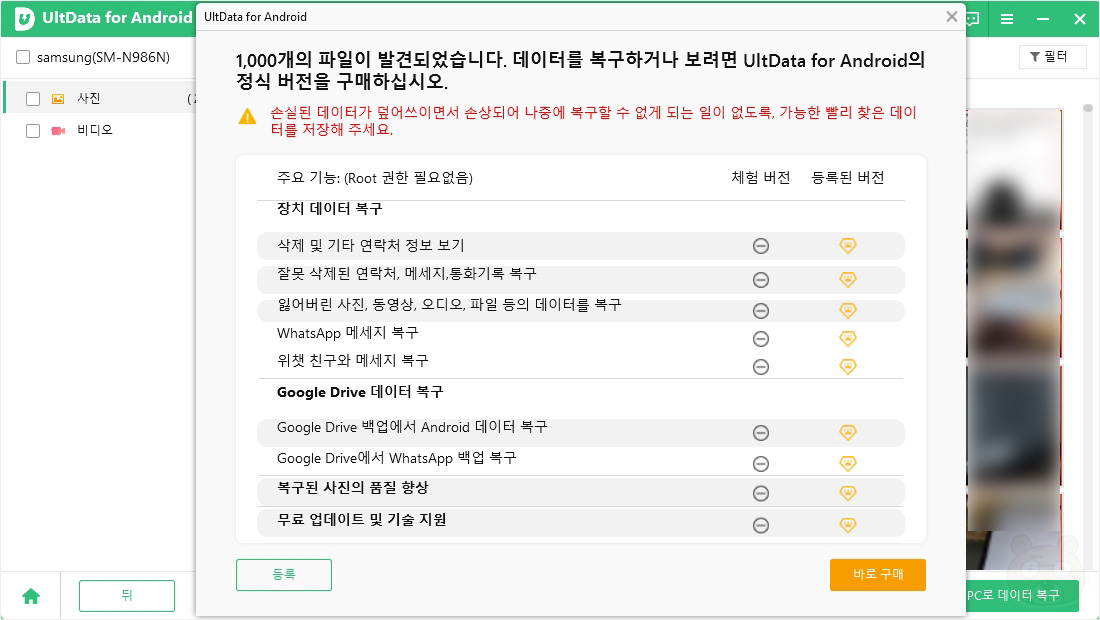Click trial minus icon for WhatsApp 메세지 복구
Screen dimensions: 1100x620
tap(760, 339)
